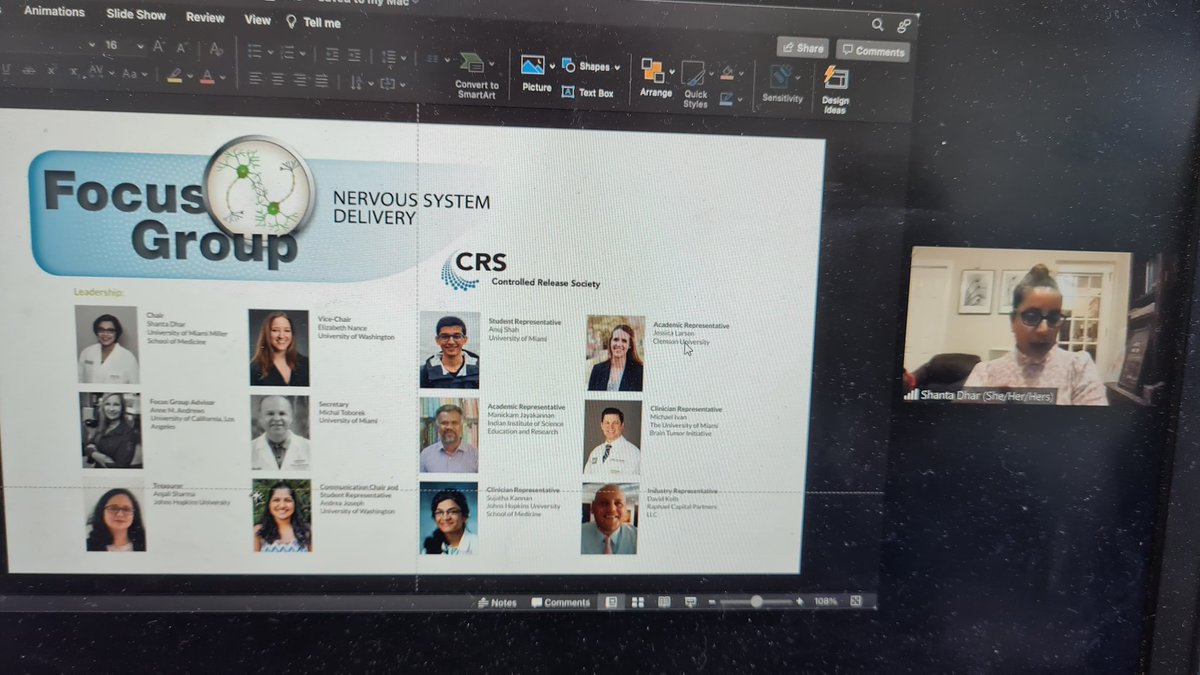The height and width of the screenshot is (675, 1200).
Task: Open the Shapes gallery
Action: point(590,66)
